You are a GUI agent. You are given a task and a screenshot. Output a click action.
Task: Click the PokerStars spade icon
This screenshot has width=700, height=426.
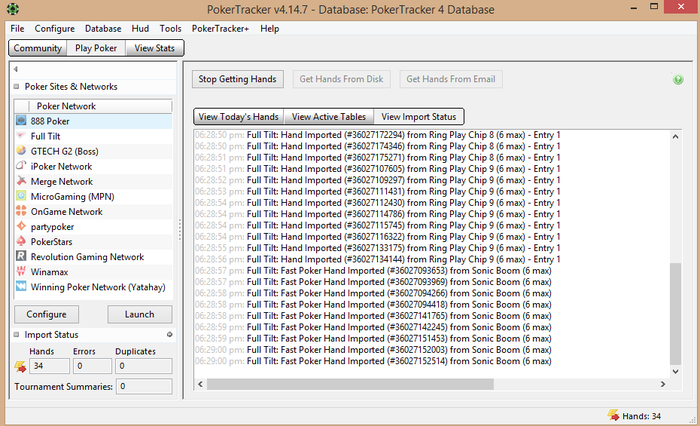(x=21, y=241)
